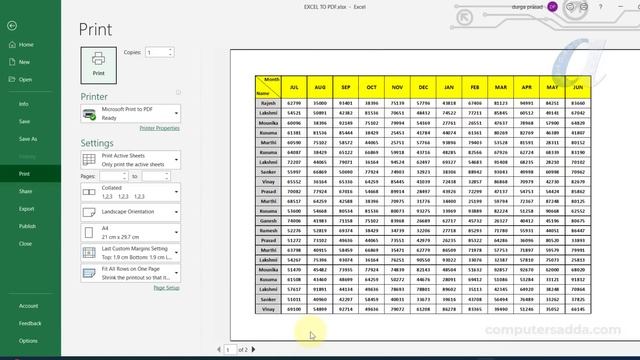Open the Share option
Viewport: 640px width, 360px height.
(25, 191)
